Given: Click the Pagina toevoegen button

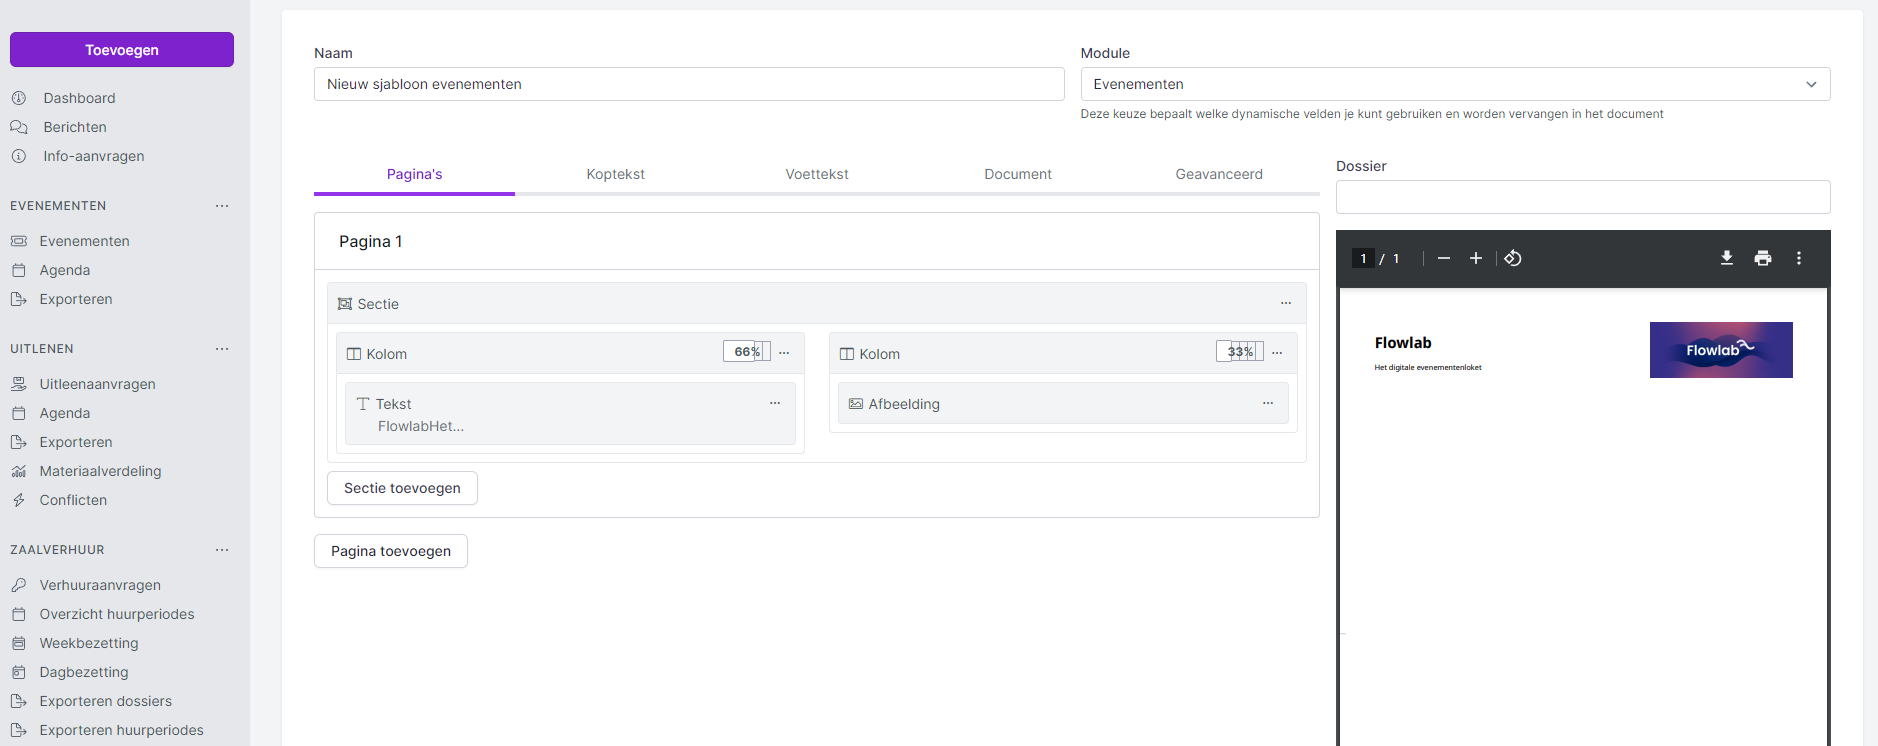Looking at the screenshot, I should coord(391,551).
